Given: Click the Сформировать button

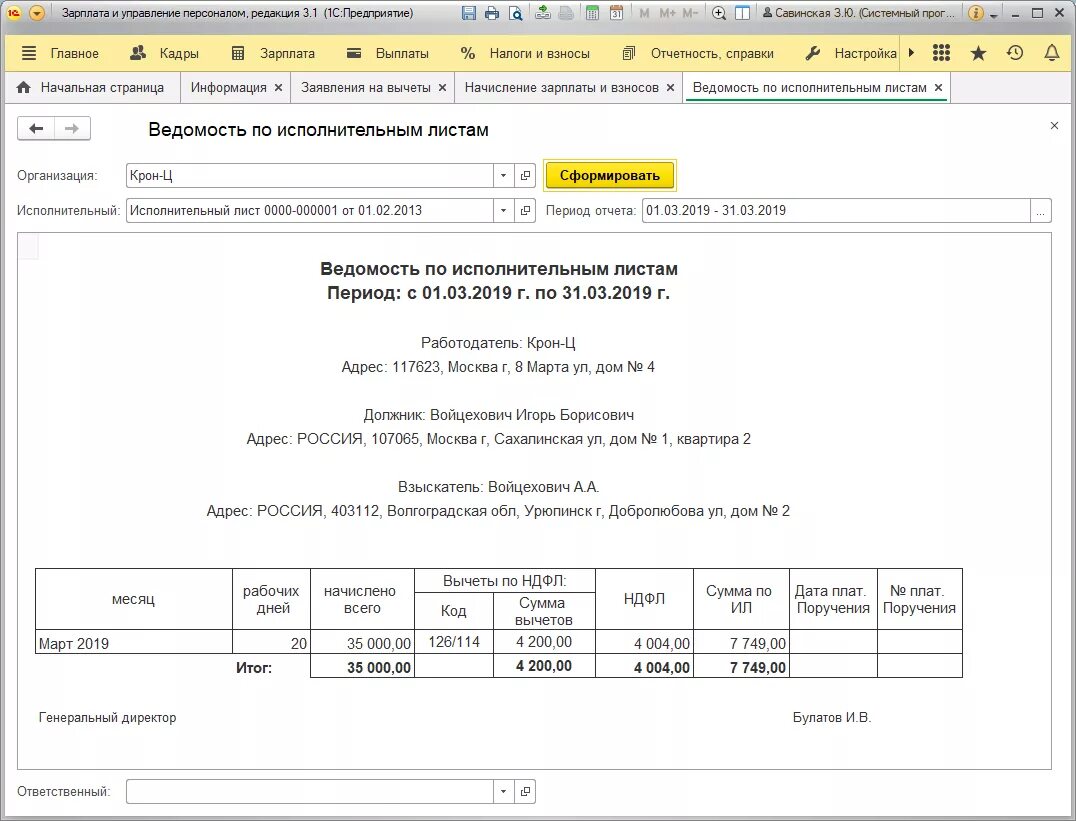Looking at the screenshot, I should 610,176.
